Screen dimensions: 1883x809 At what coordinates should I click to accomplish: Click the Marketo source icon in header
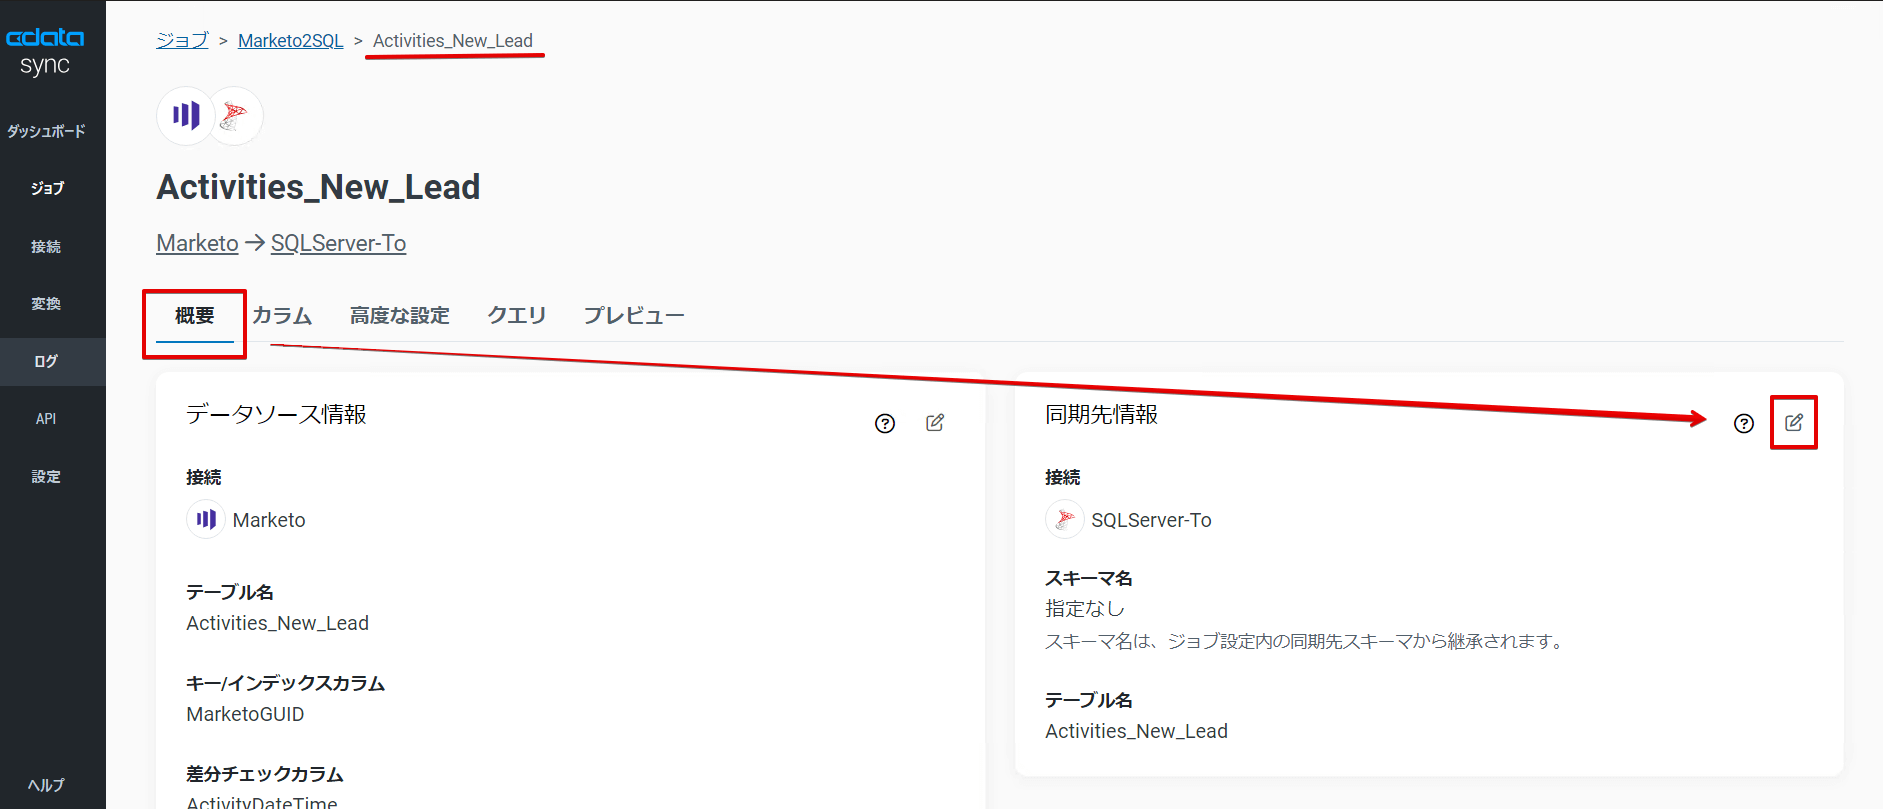pos(185,116)
